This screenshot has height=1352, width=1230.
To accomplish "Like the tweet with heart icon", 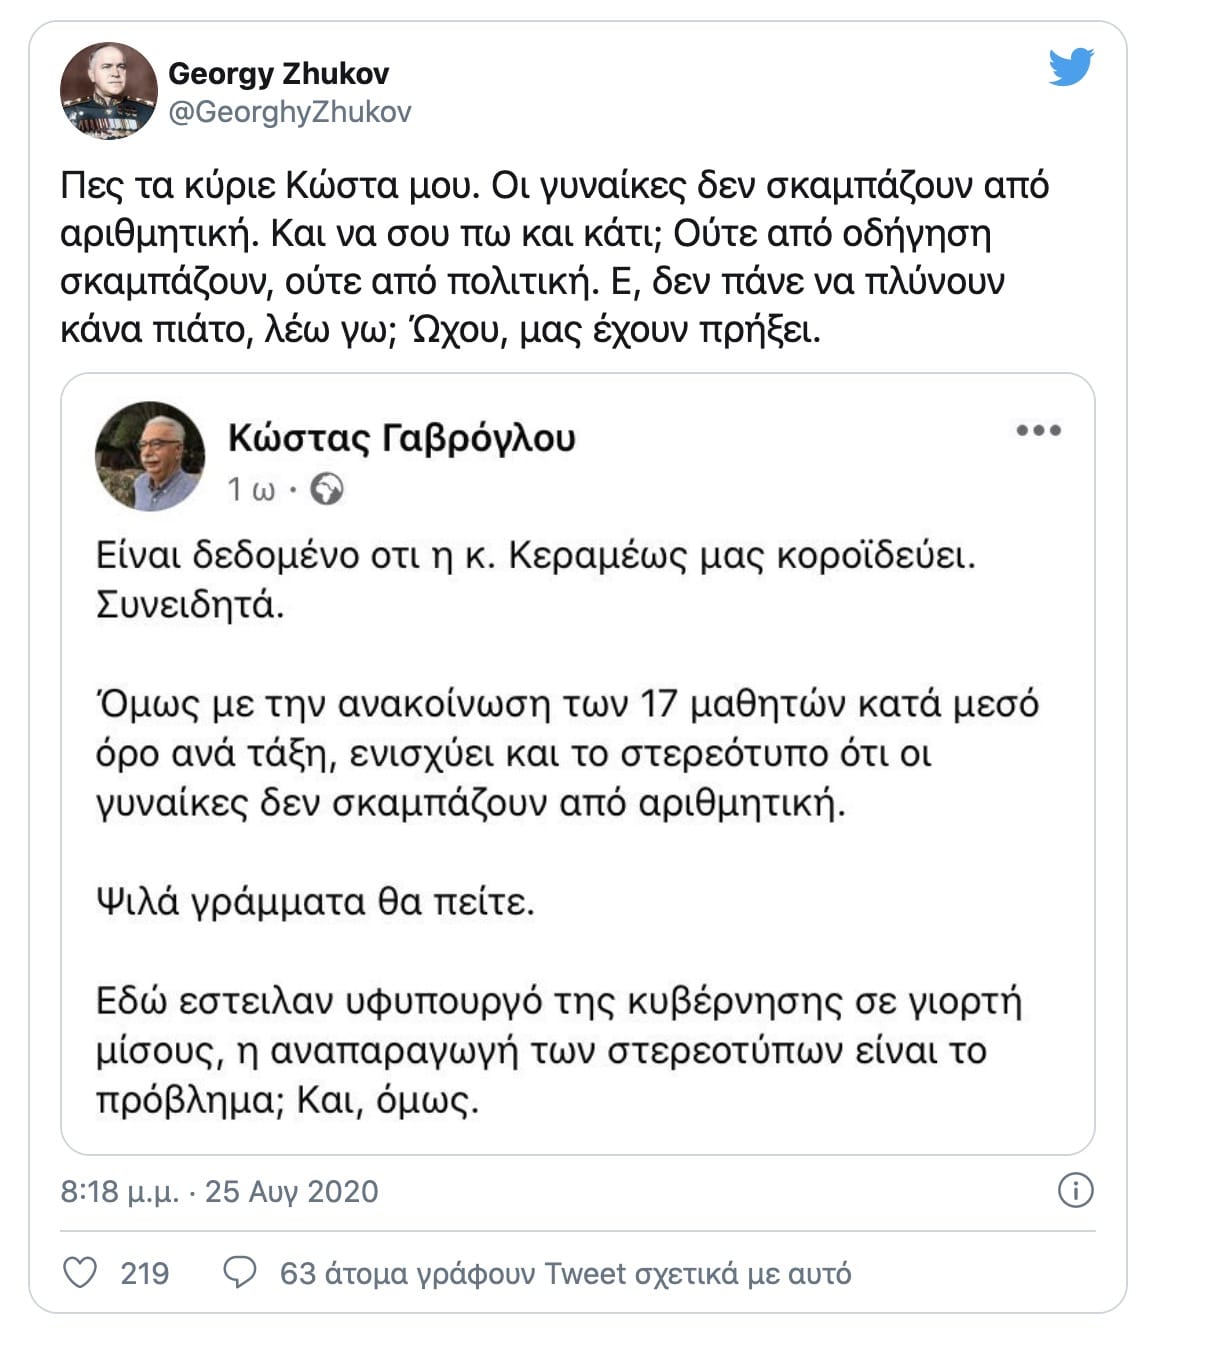I will [80, 1273].
